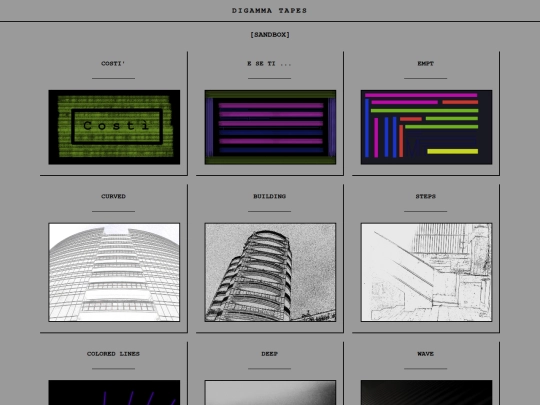Screen dimensions: 540x405
Task: Select the [SANDBOX] section label
Action: click(270, 35)
